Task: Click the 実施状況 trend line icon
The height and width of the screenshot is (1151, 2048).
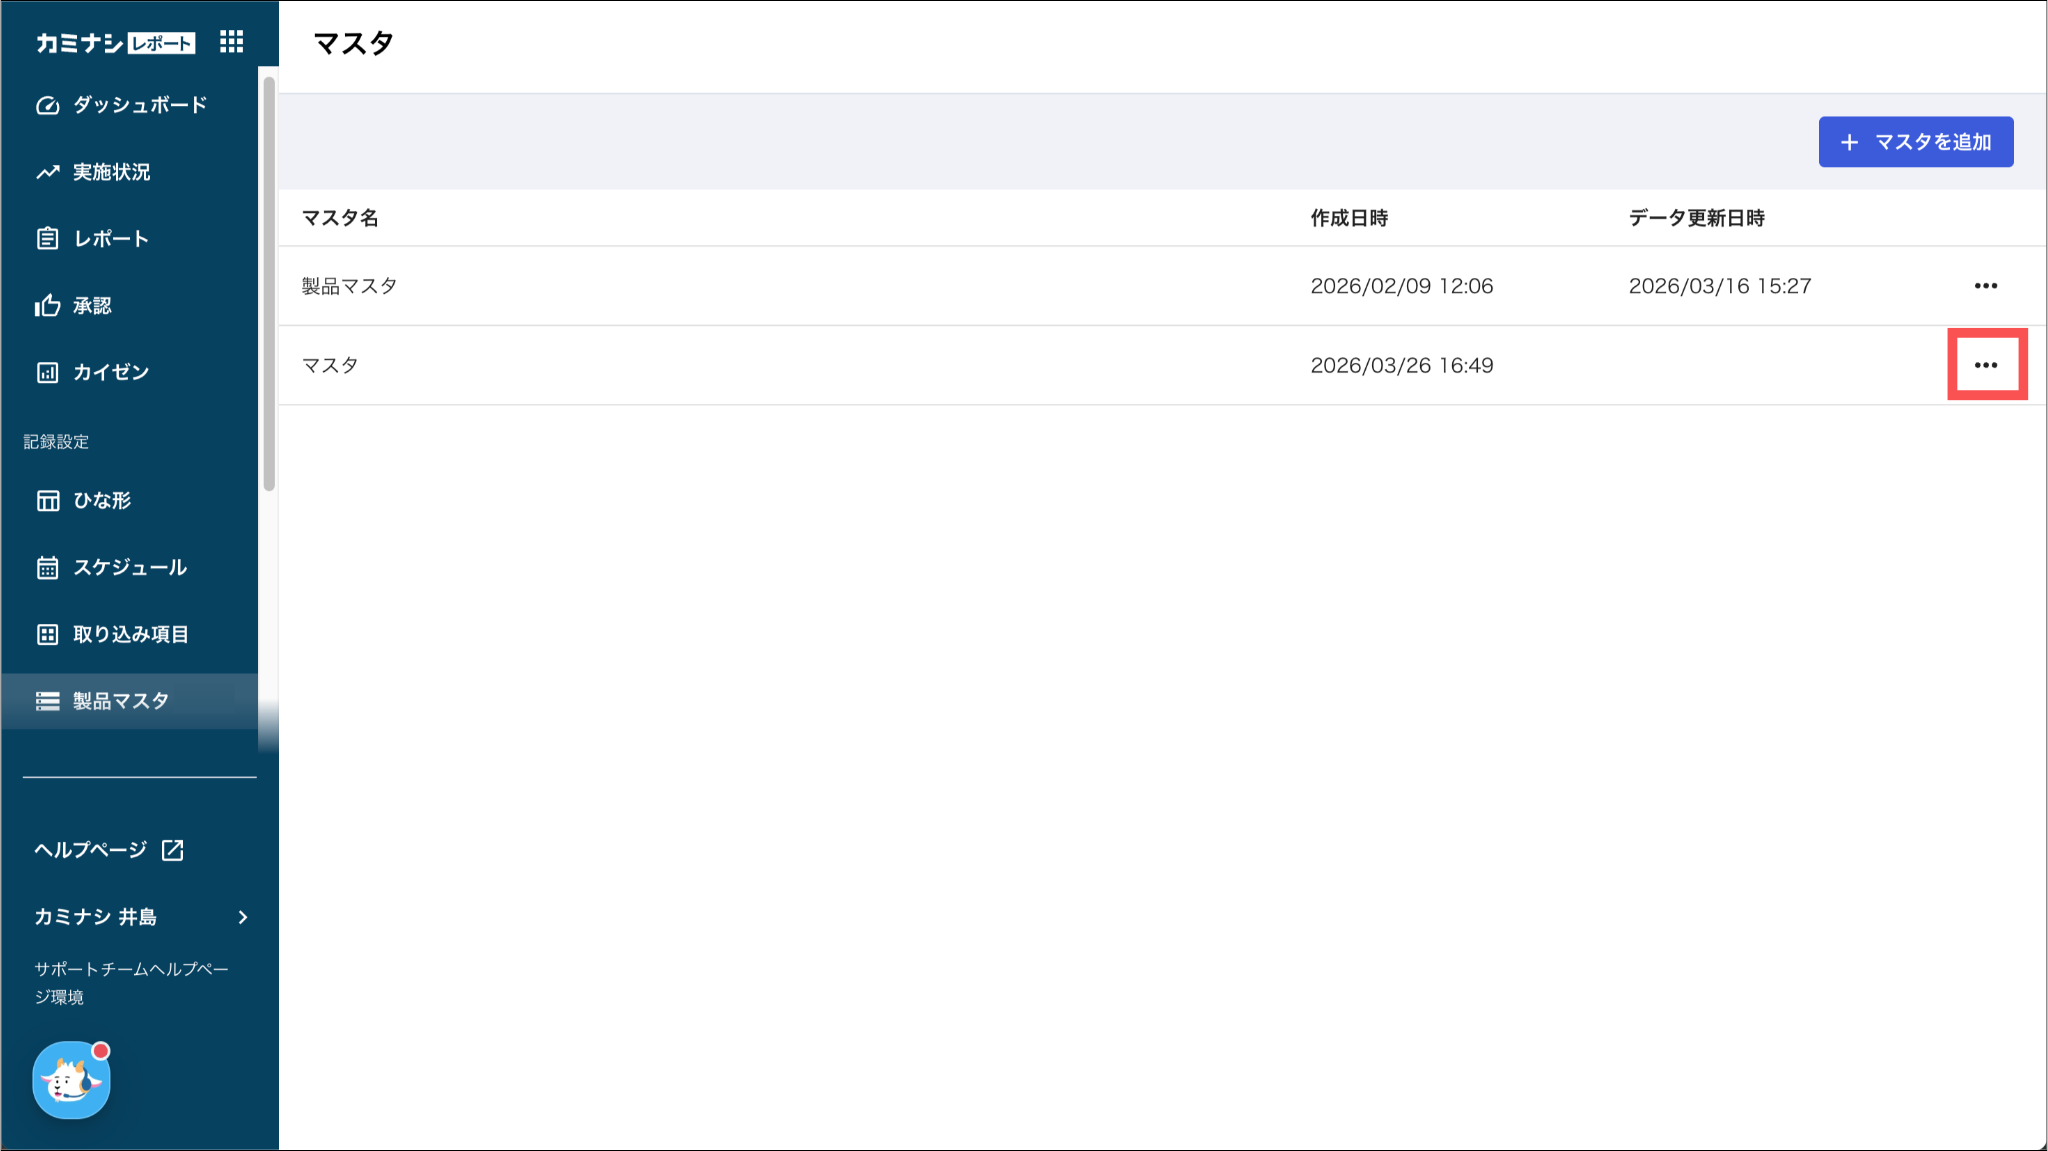Action: 47,172
